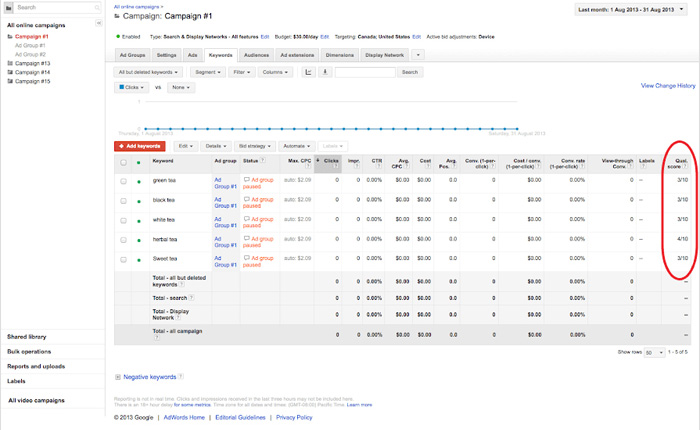700x430 pixels.
Task: Expand the Negative keywords section
Action: 118,377
